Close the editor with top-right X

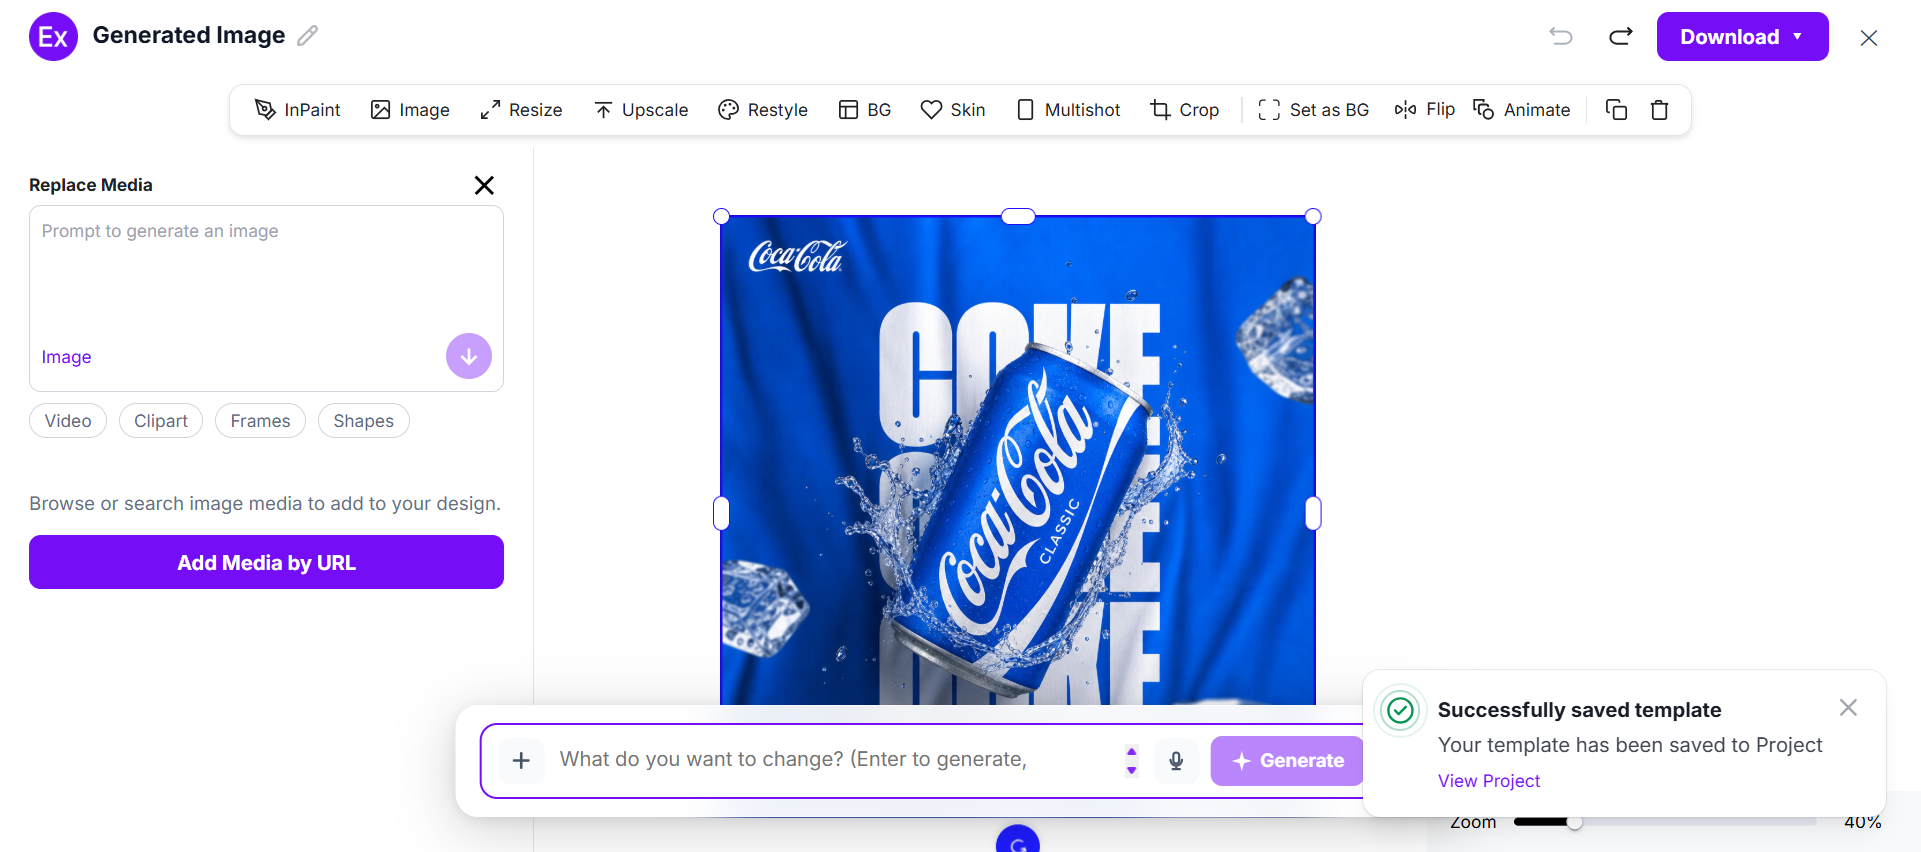click(x=1869, y=38)
